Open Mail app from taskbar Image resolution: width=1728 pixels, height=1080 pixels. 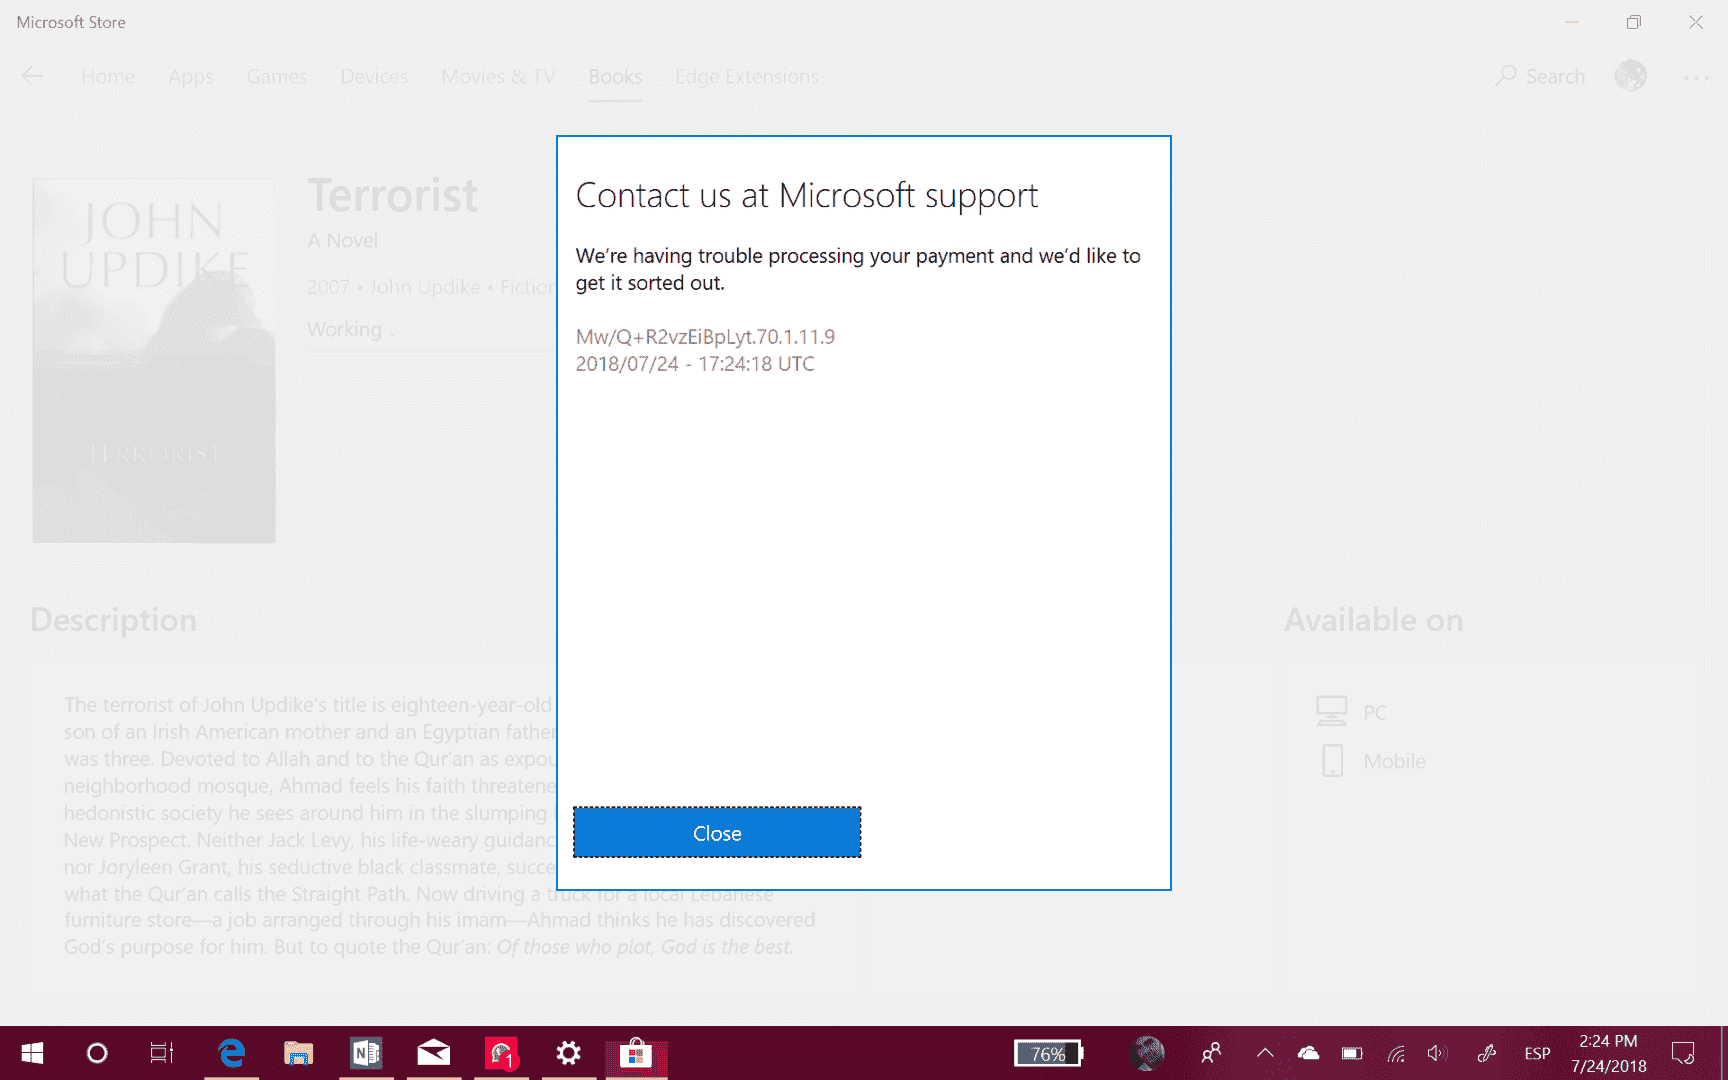[x=433, y=1053]
